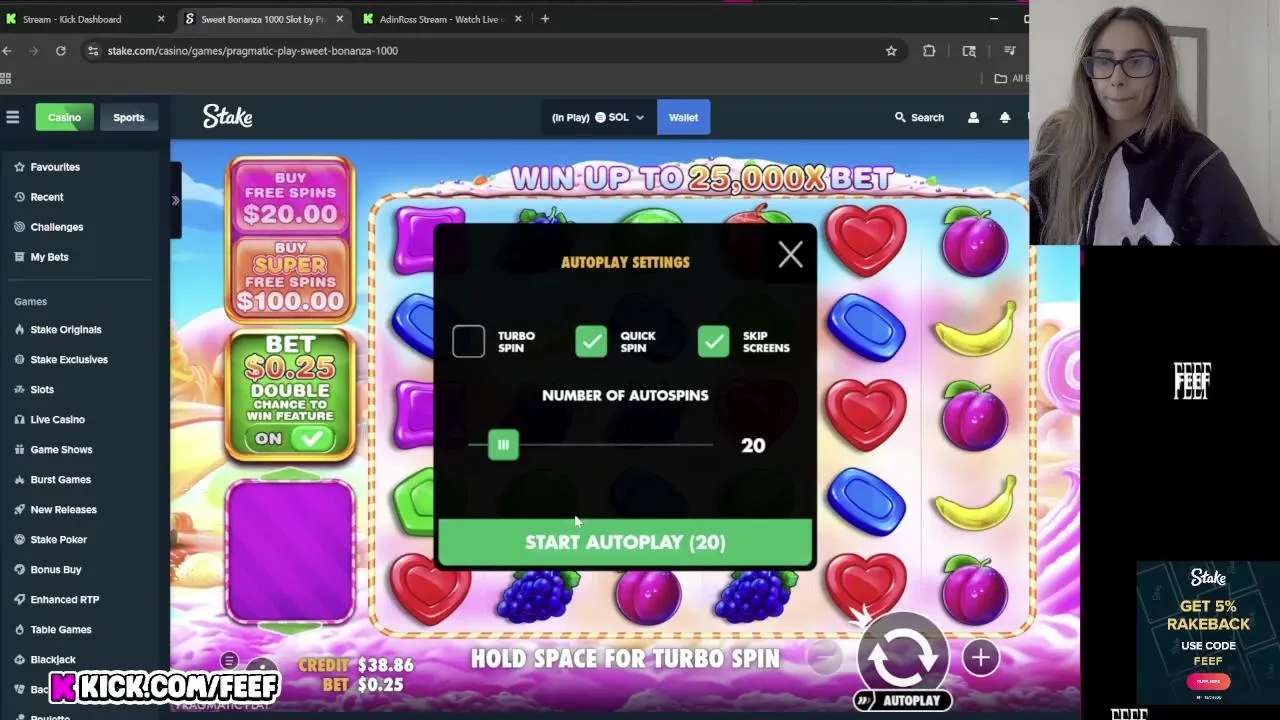Open Live Casino category
Image resolution: width=1280 pixels, height=720 pixels.
tap(57, 419)
